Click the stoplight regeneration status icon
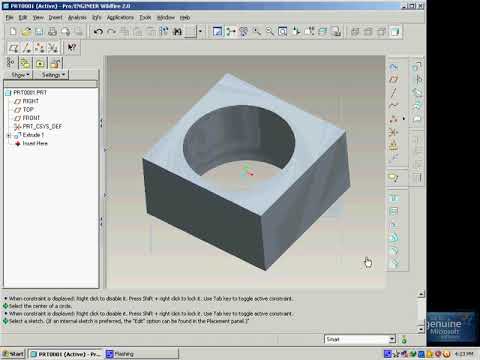The image size is (480, 360). coord(404,339)
